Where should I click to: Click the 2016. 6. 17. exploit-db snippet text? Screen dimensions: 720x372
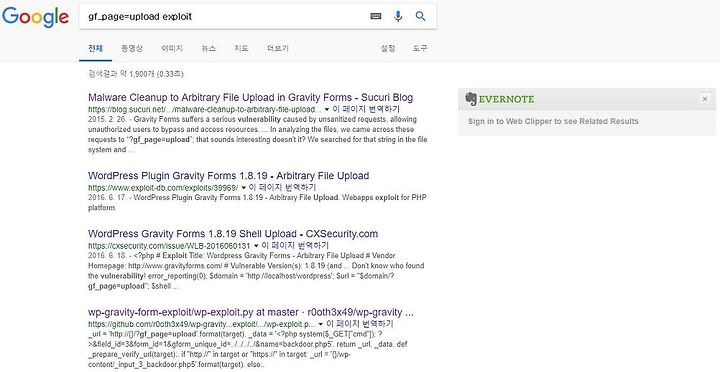(257, 203)
